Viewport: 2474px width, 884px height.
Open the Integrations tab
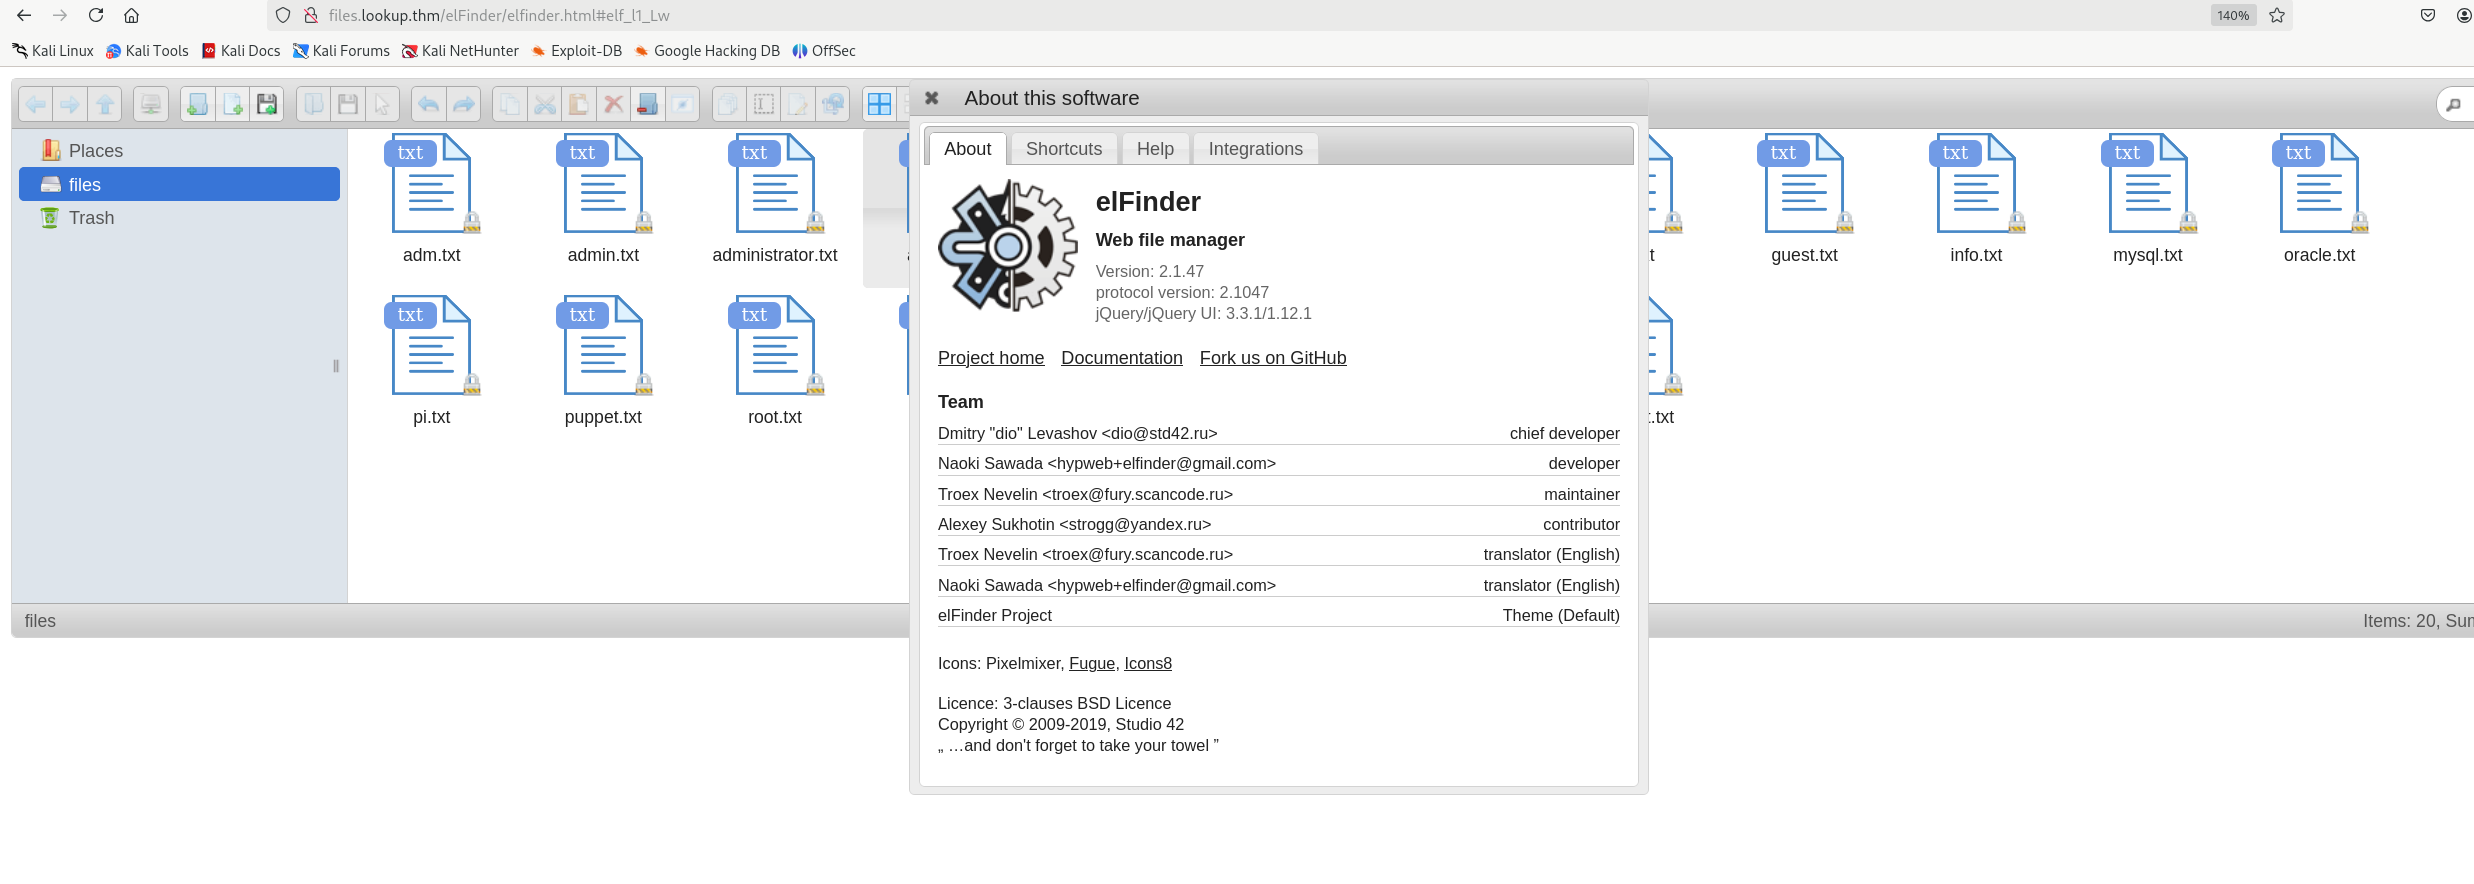tap(1256, 149)
